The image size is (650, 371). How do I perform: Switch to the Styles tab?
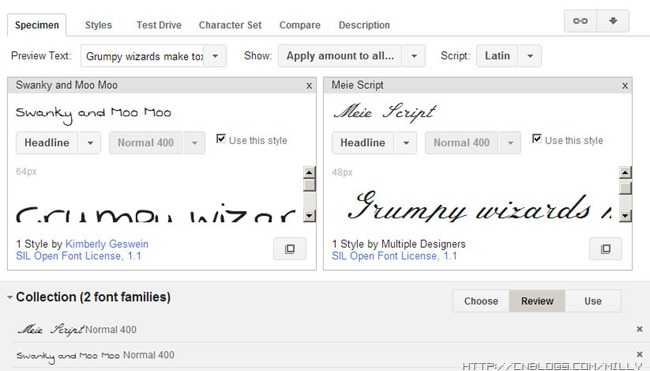pyautogui.click(x=98, y=25)
